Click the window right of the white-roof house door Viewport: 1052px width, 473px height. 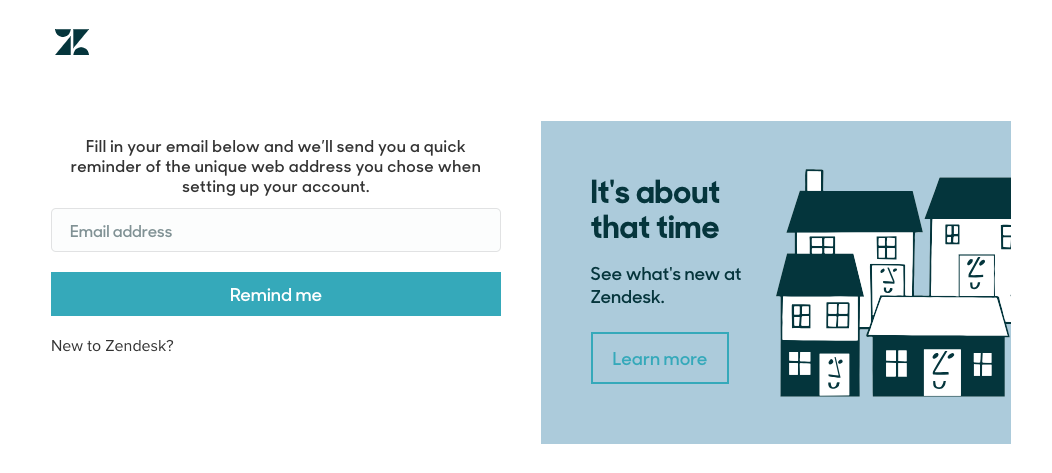[982, 363]
